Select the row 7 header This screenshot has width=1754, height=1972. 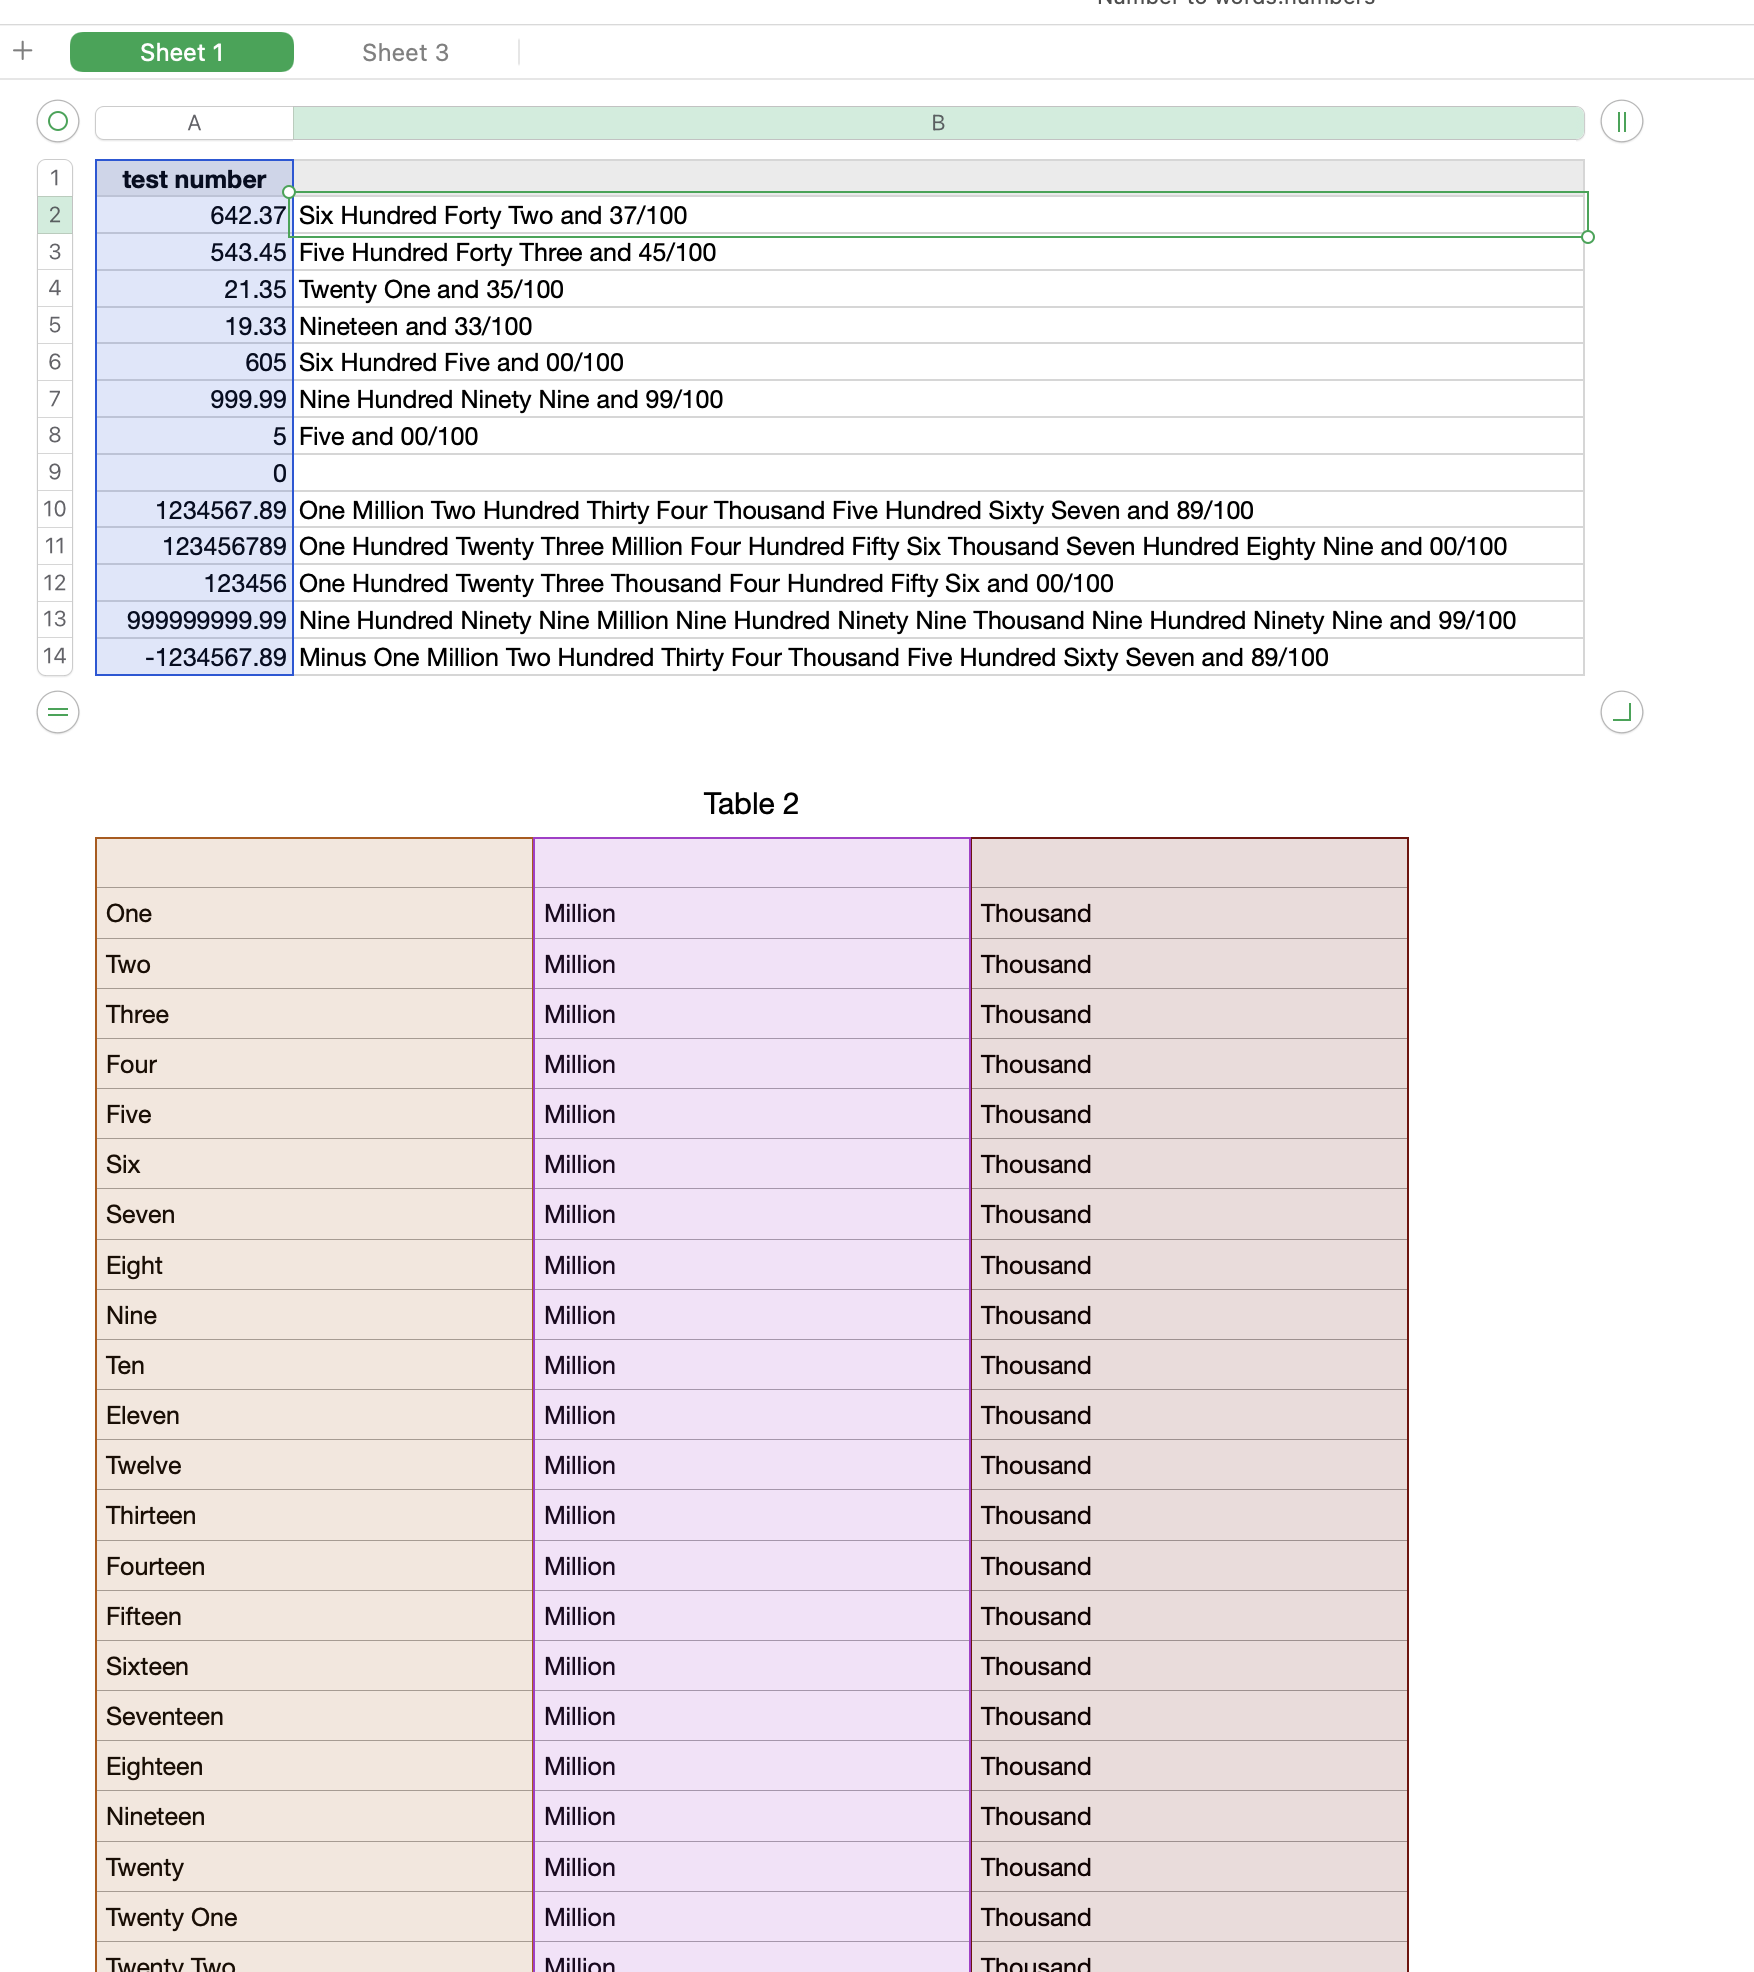pos(55,398)
